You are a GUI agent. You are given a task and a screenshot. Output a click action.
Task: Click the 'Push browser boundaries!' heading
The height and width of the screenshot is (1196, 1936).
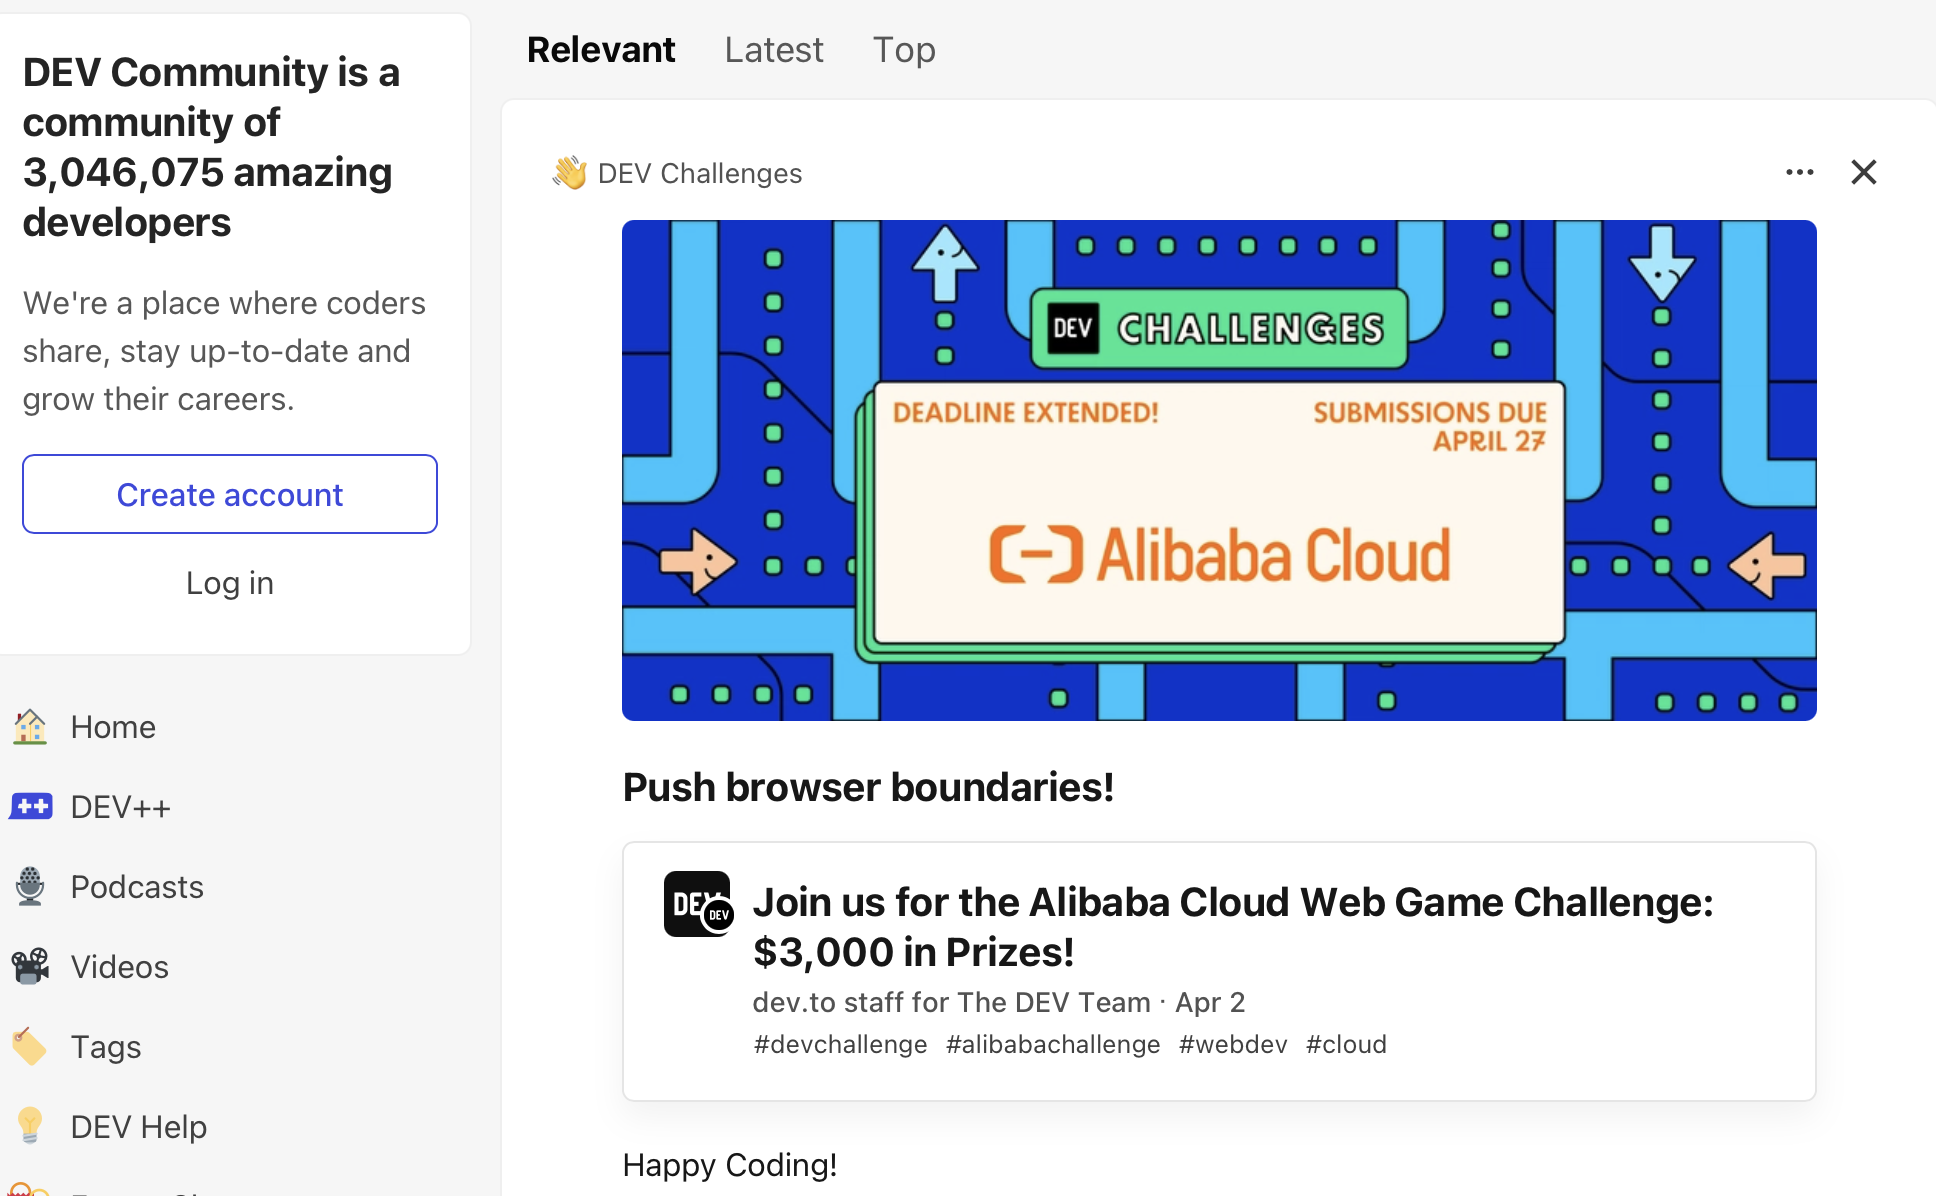(868, 787)
